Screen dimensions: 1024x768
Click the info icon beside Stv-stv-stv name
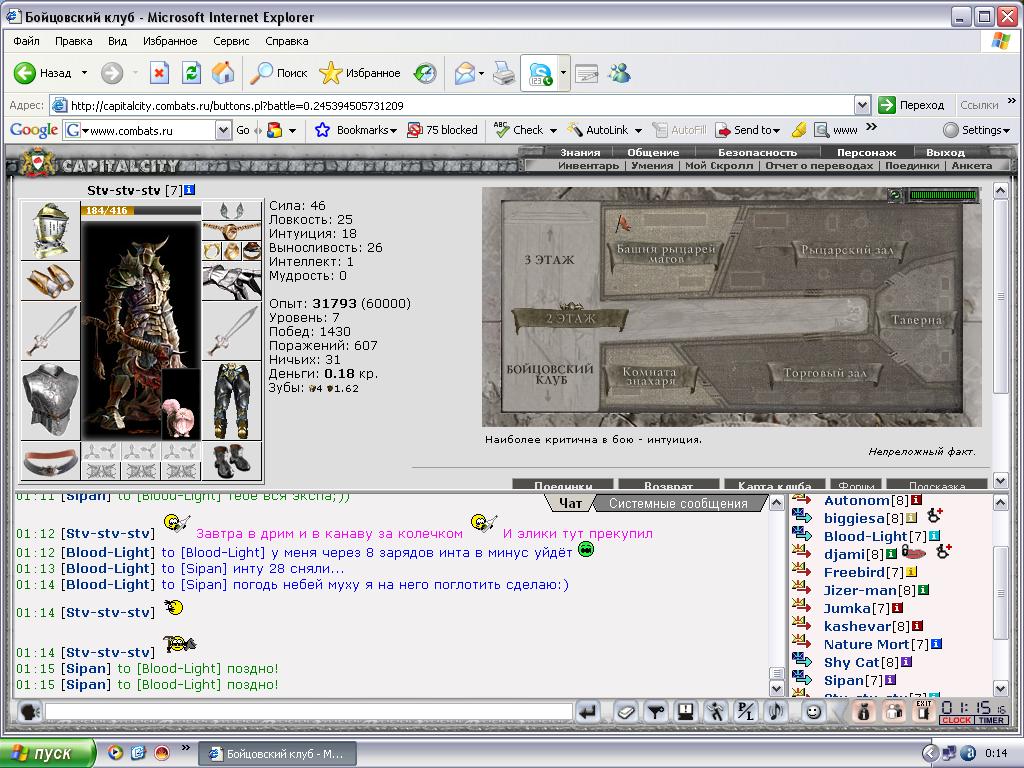(189, 190)
